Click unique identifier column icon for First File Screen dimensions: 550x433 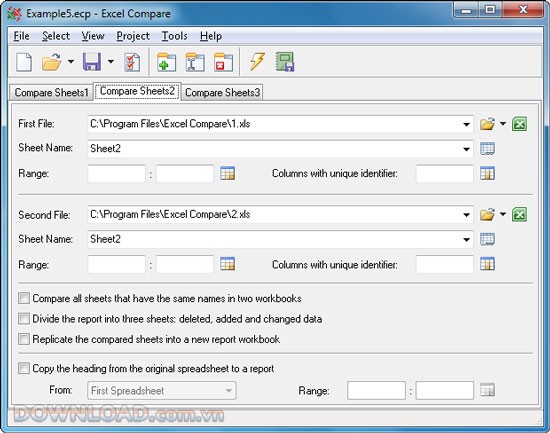tap(487, 173)
